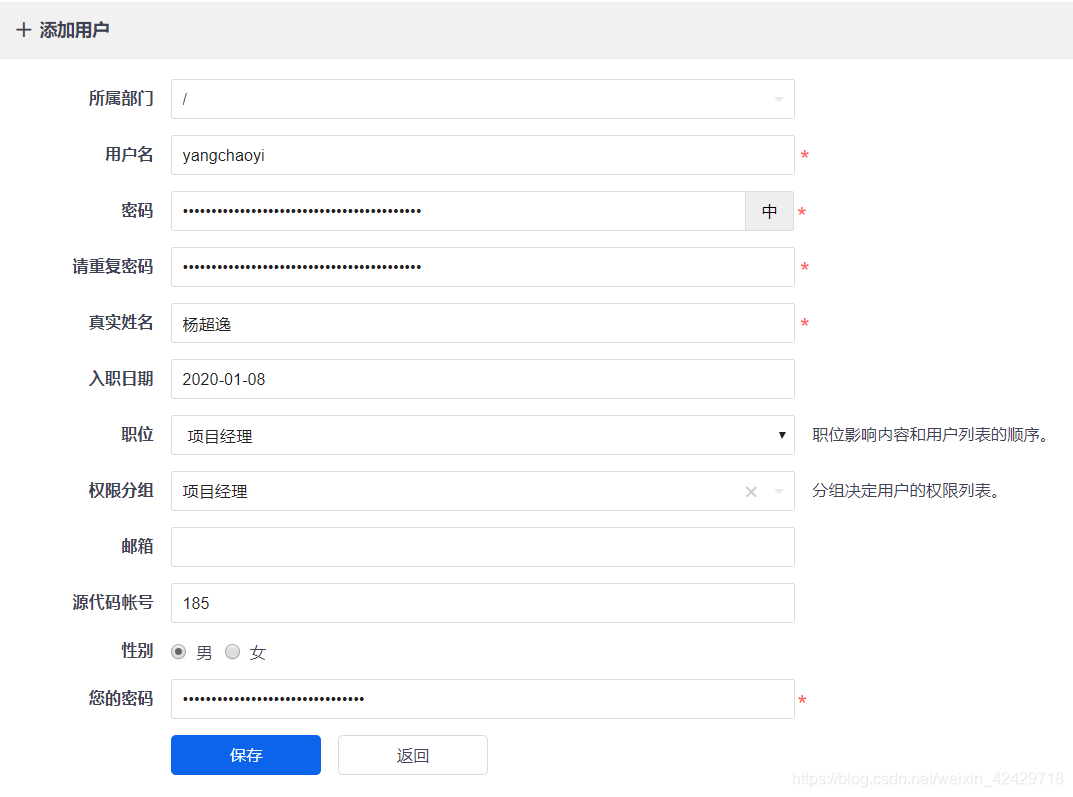Focus the 源代码帐号 field containing 185

[x=482, y=603]
